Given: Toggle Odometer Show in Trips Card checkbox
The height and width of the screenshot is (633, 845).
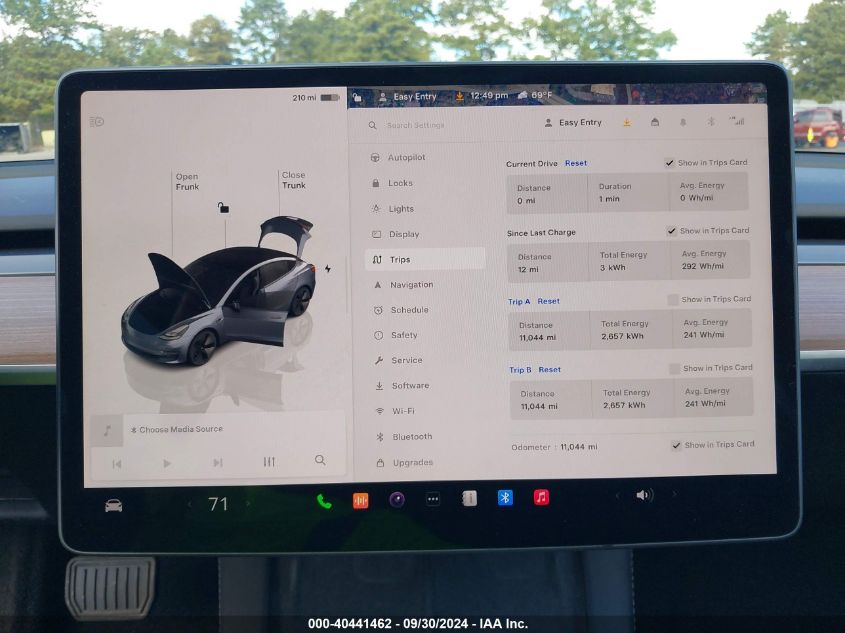Looking at the screenshot, I should click(676, 445).
